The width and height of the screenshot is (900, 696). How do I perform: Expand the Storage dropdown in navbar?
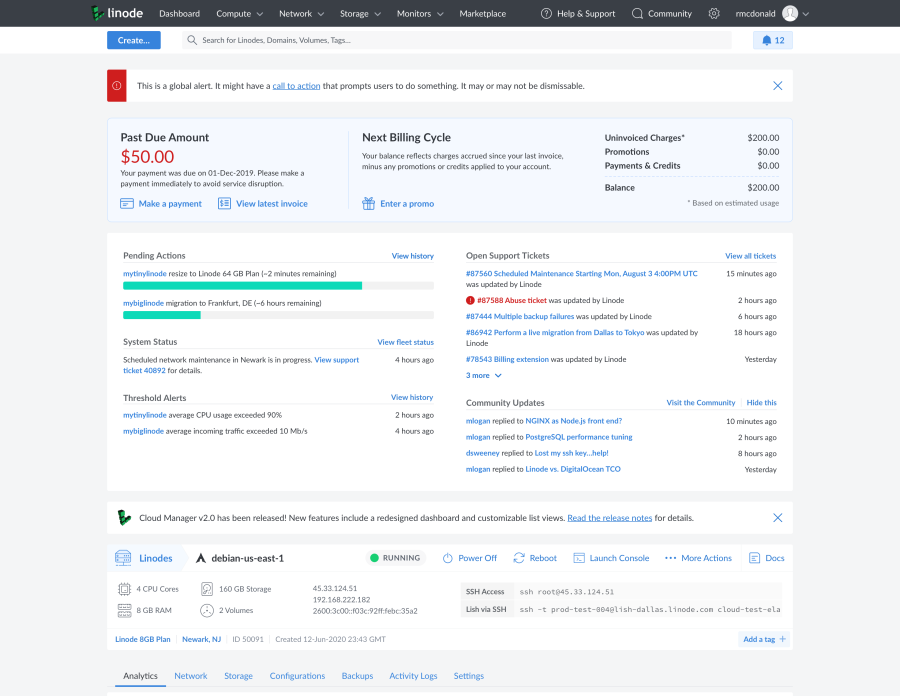[x=360, y=13]
